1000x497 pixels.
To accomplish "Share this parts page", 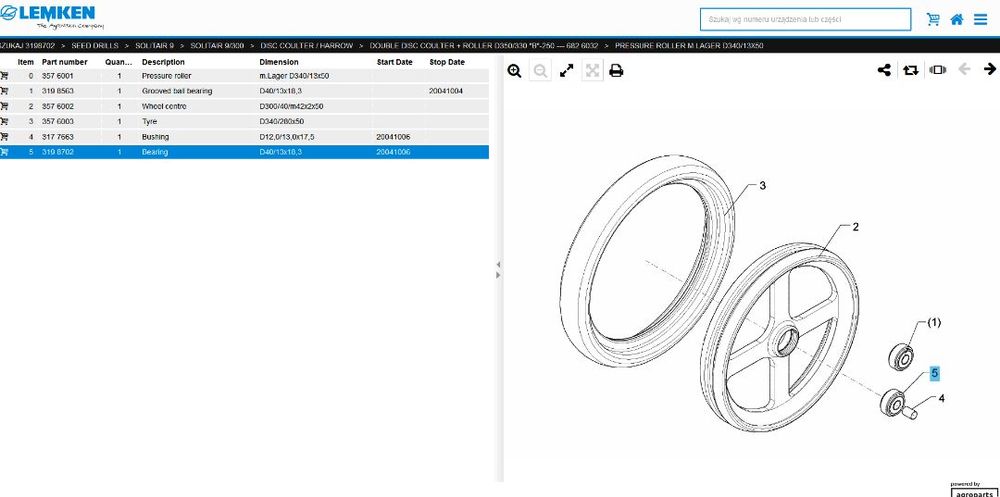I will click(x=885, y=70).
